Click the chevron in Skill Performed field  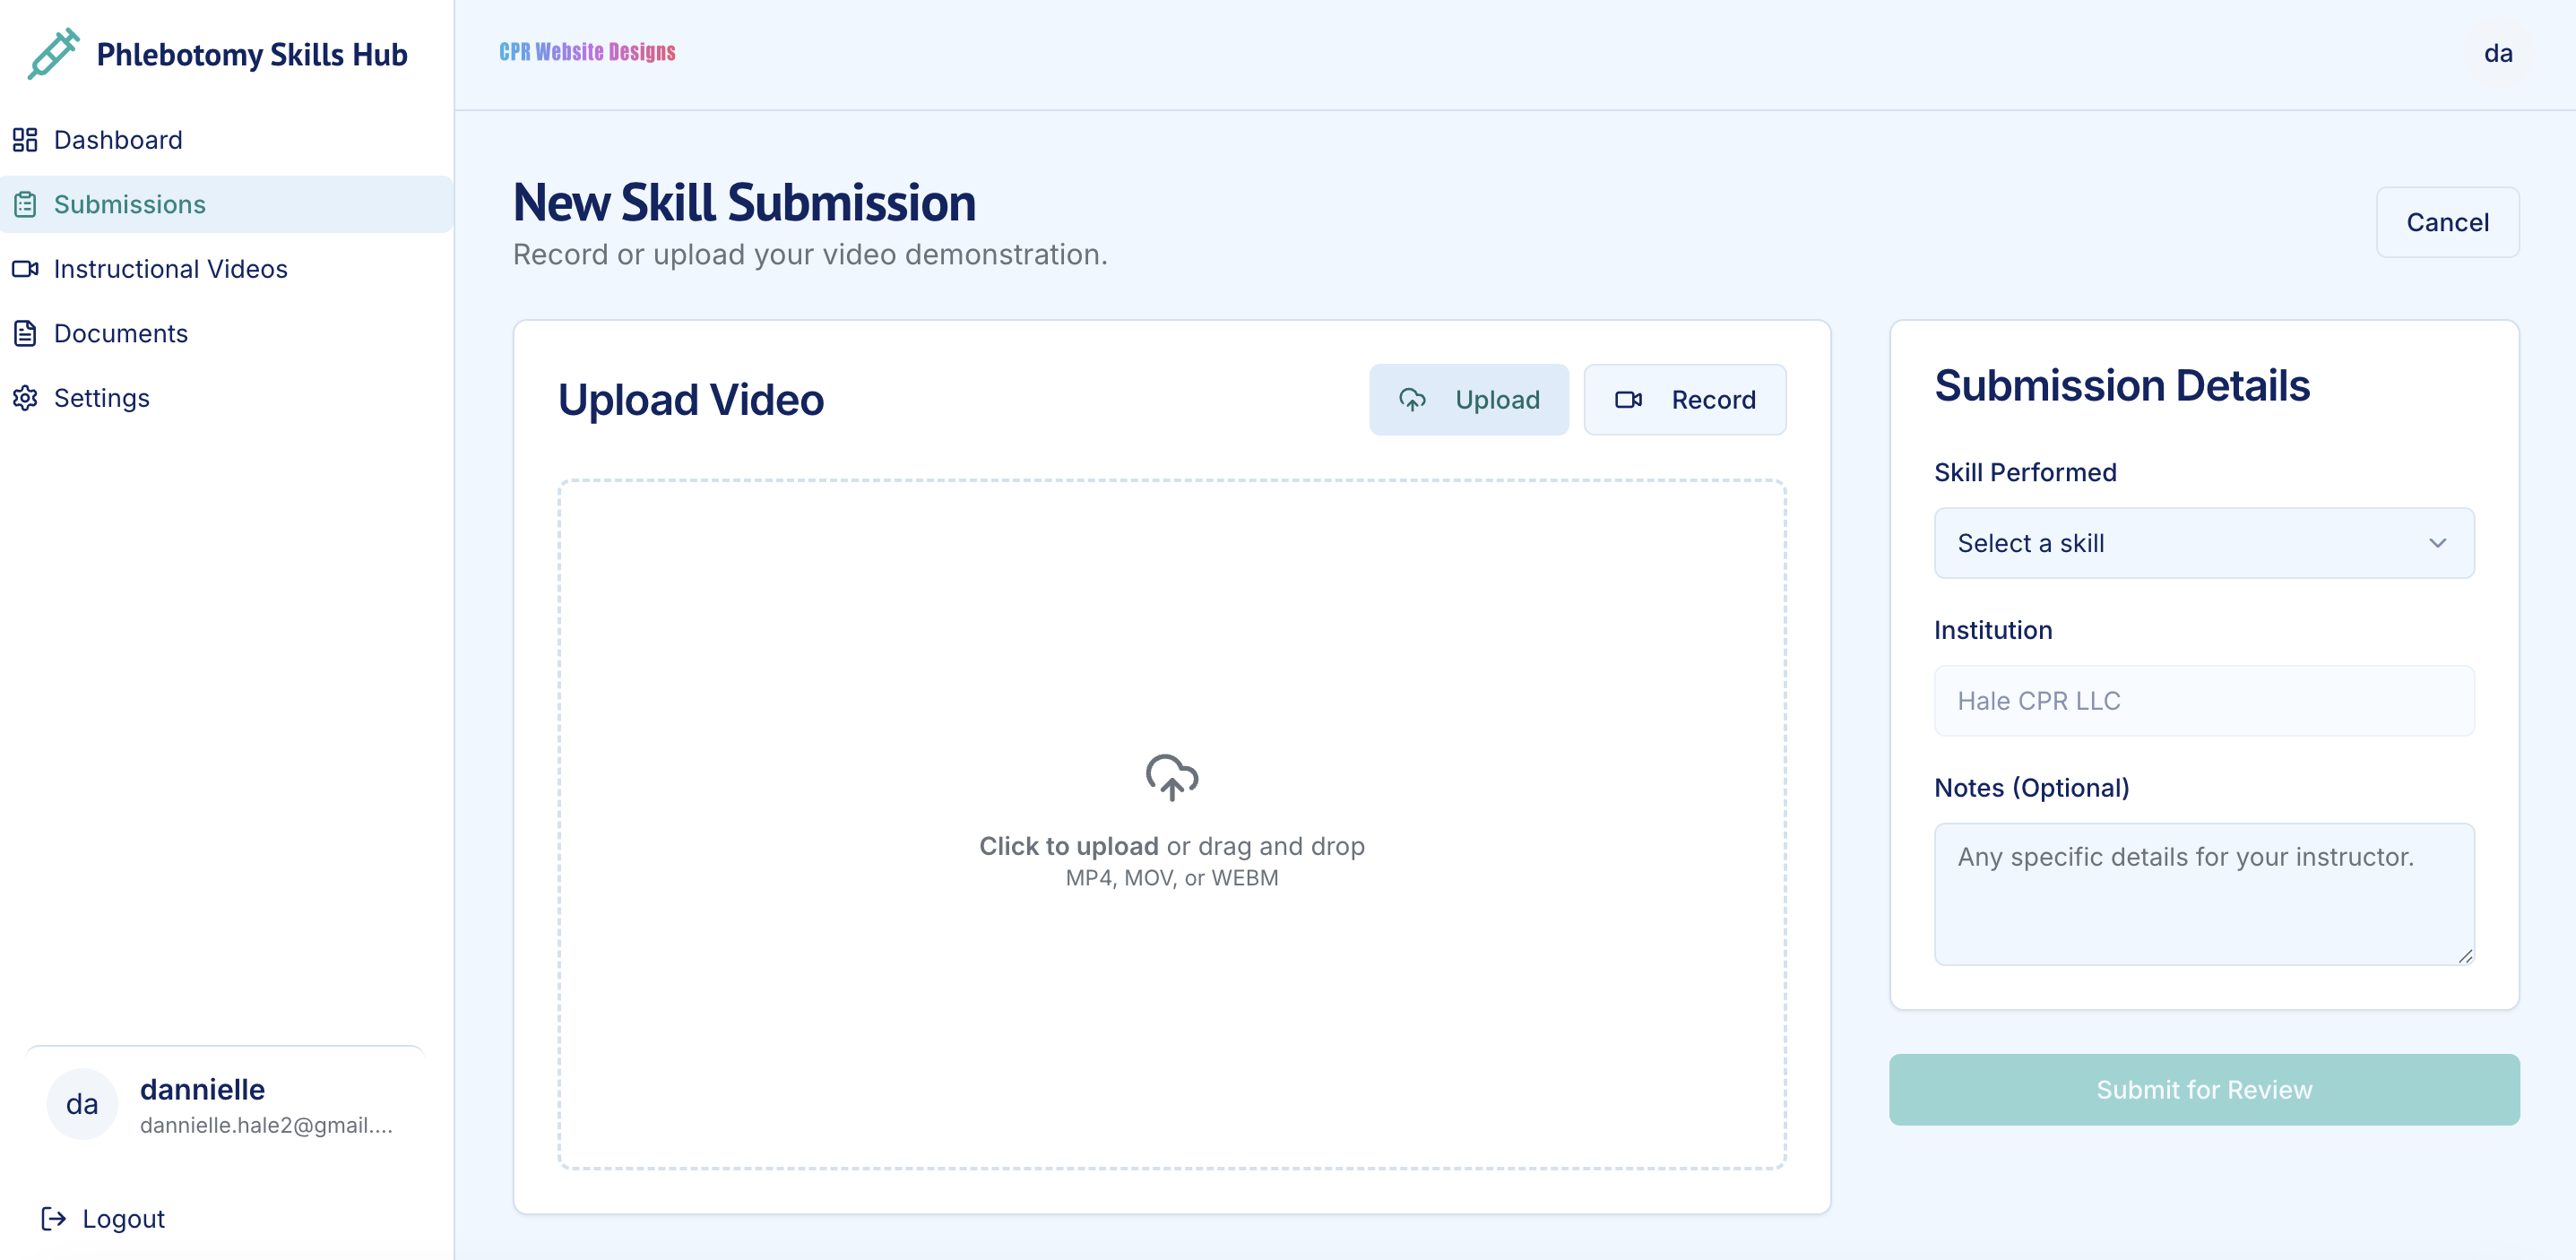click(2437, 543)
